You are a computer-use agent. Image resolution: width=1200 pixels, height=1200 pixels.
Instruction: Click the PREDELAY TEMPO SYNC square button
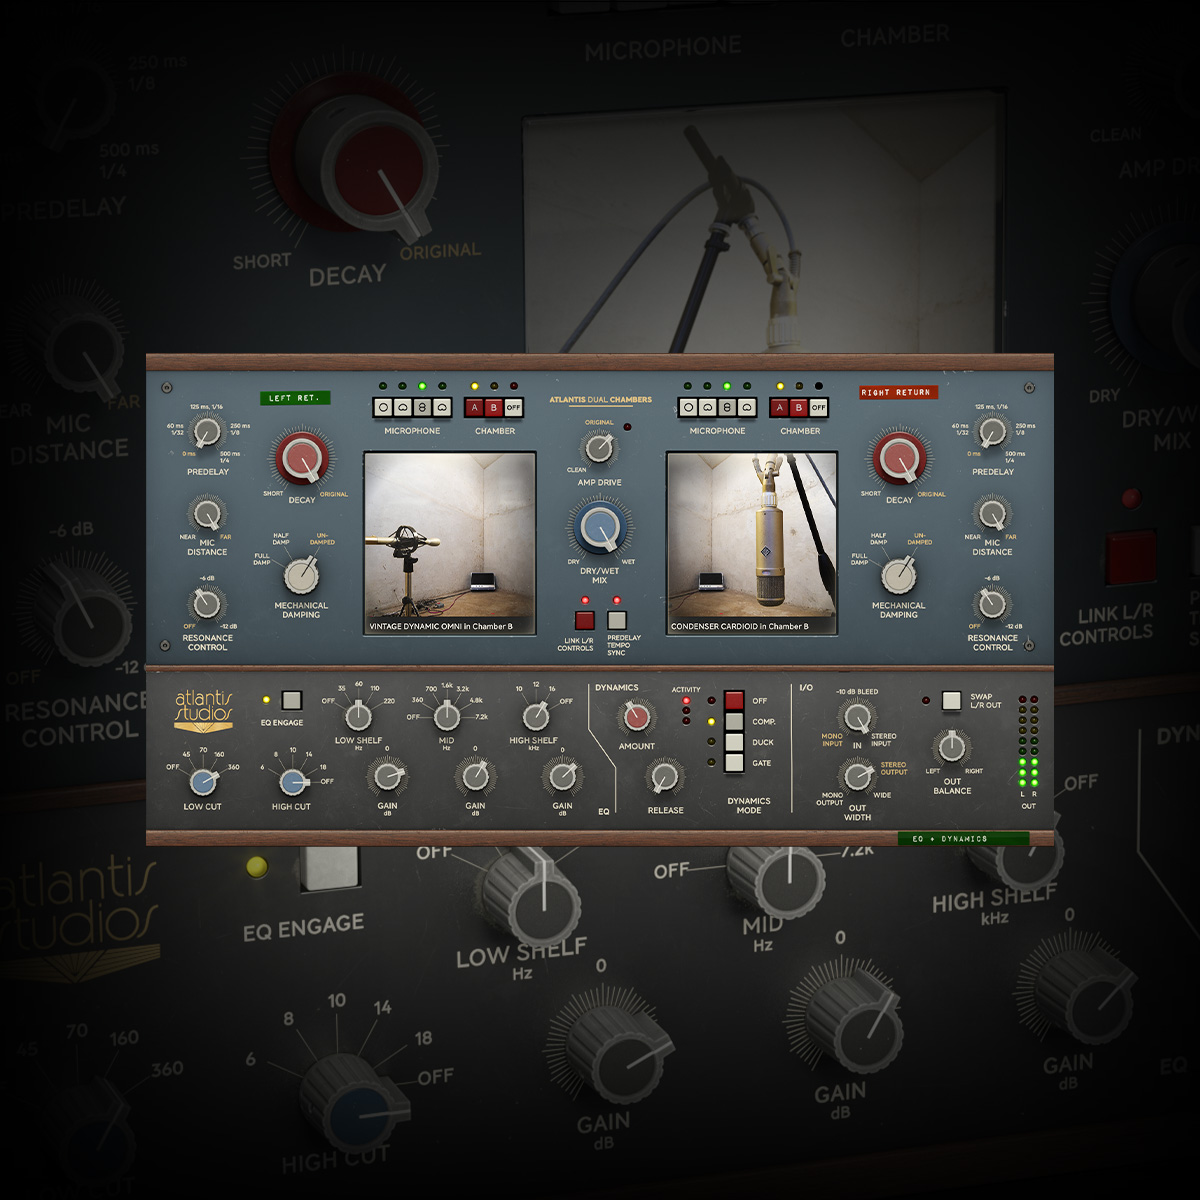[616, 621]
